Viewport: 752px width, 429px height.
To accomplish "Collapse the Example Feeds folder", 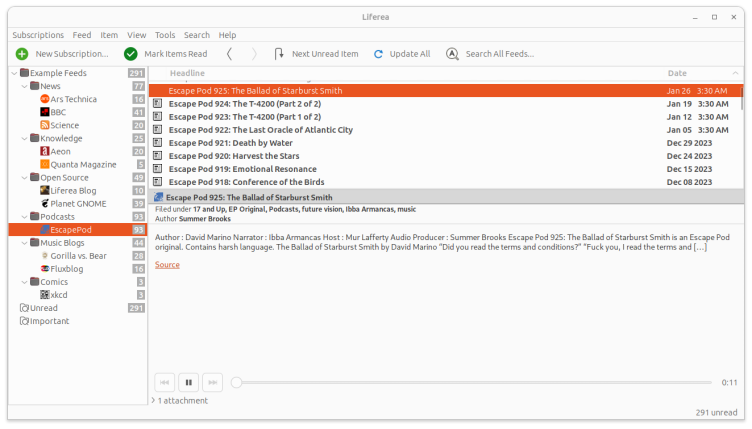I will [13, 73].
